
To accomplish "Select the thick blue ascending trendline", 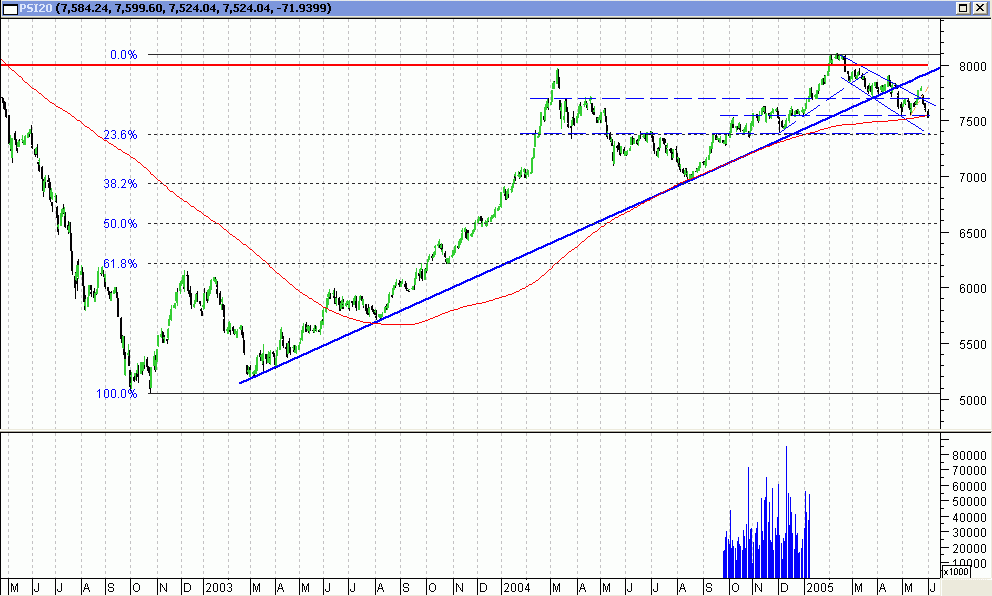I will pos(590,225).
